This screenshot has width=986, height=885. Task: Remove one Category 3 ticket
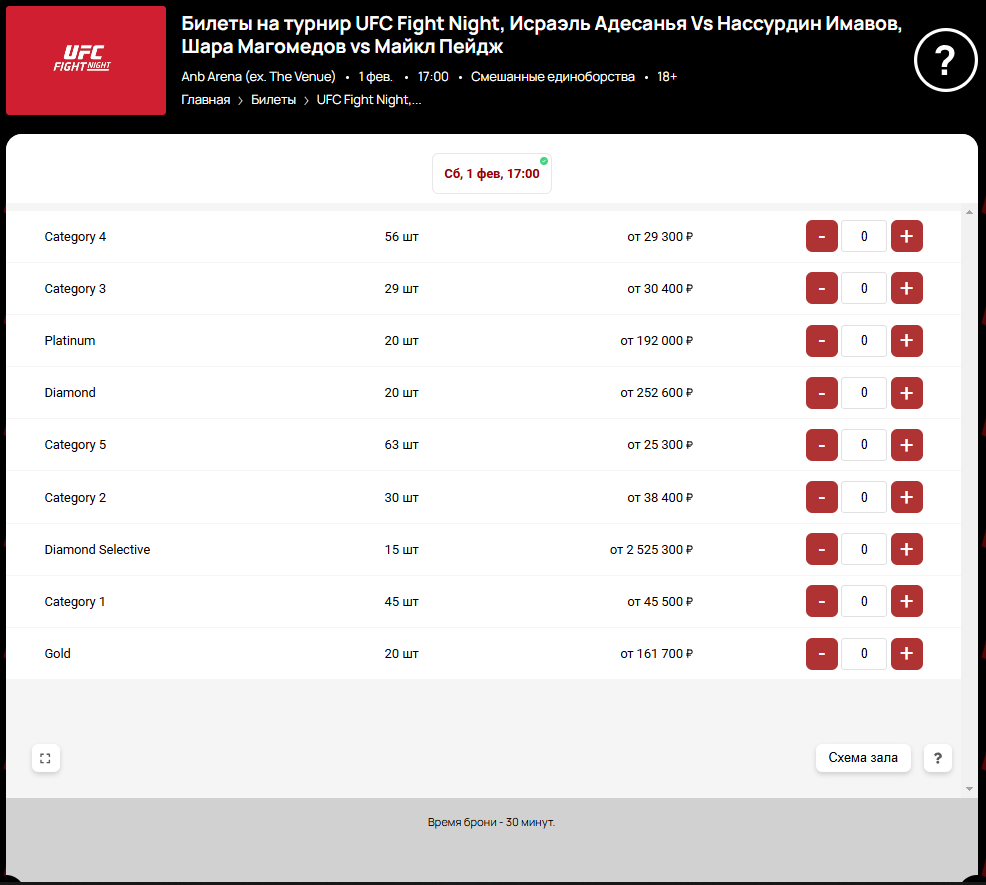click(x=821, y=289)
